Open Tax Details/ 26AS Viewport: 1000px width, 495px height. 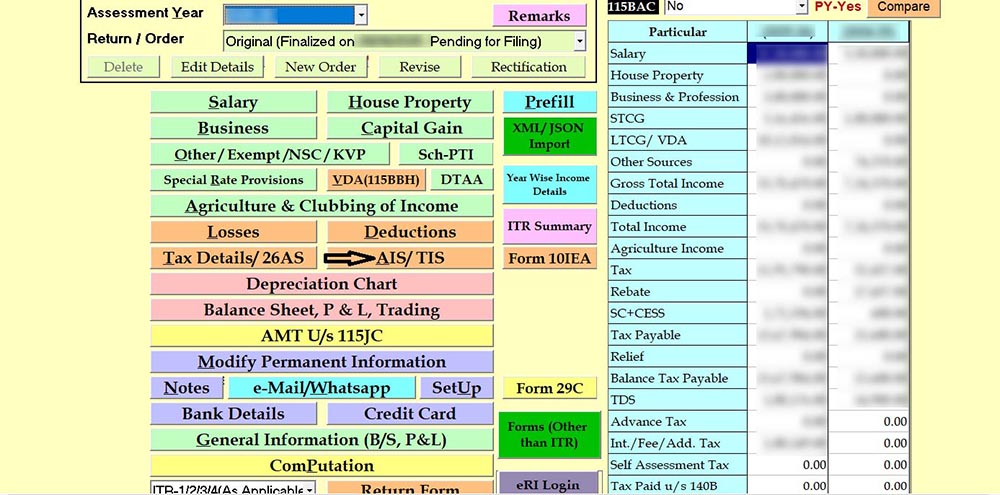click(x=233, y=258)
